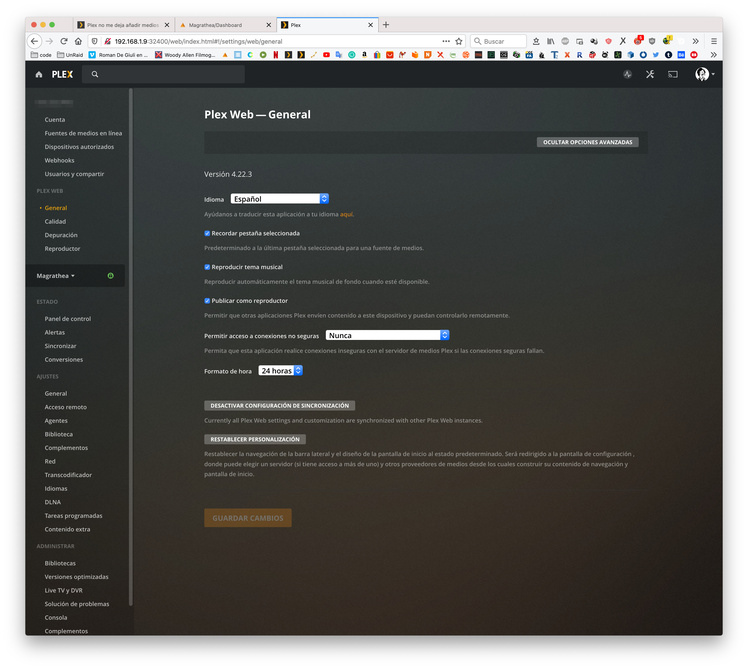Open Woody Allen Filmog... bookmark
Viewport: 748px width, 669px height.
pyautogui.click(x=185, y=55)
